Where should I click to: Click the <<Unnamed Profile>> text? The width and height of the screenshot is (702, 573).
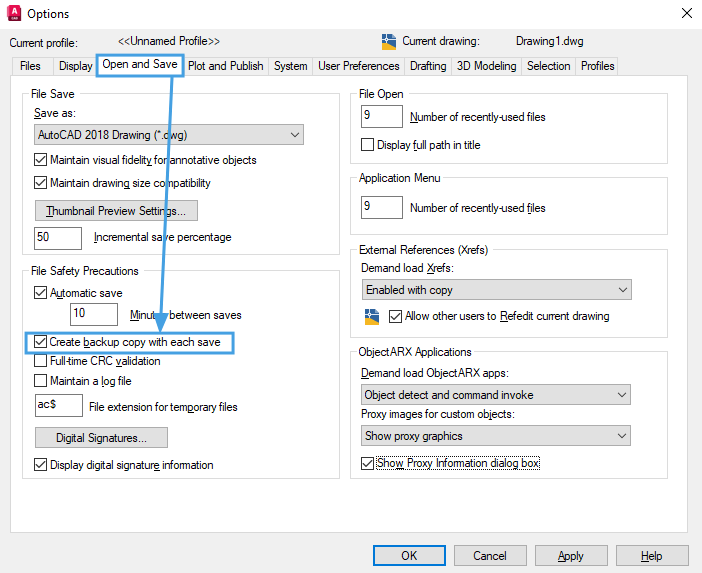[x=169, y=41]
